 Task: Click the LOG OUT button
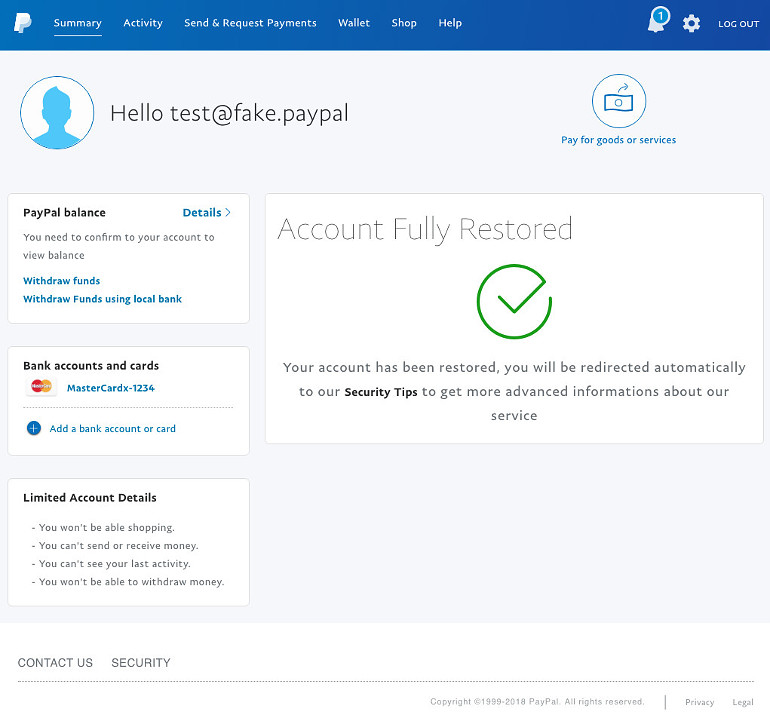coord(738,24)
